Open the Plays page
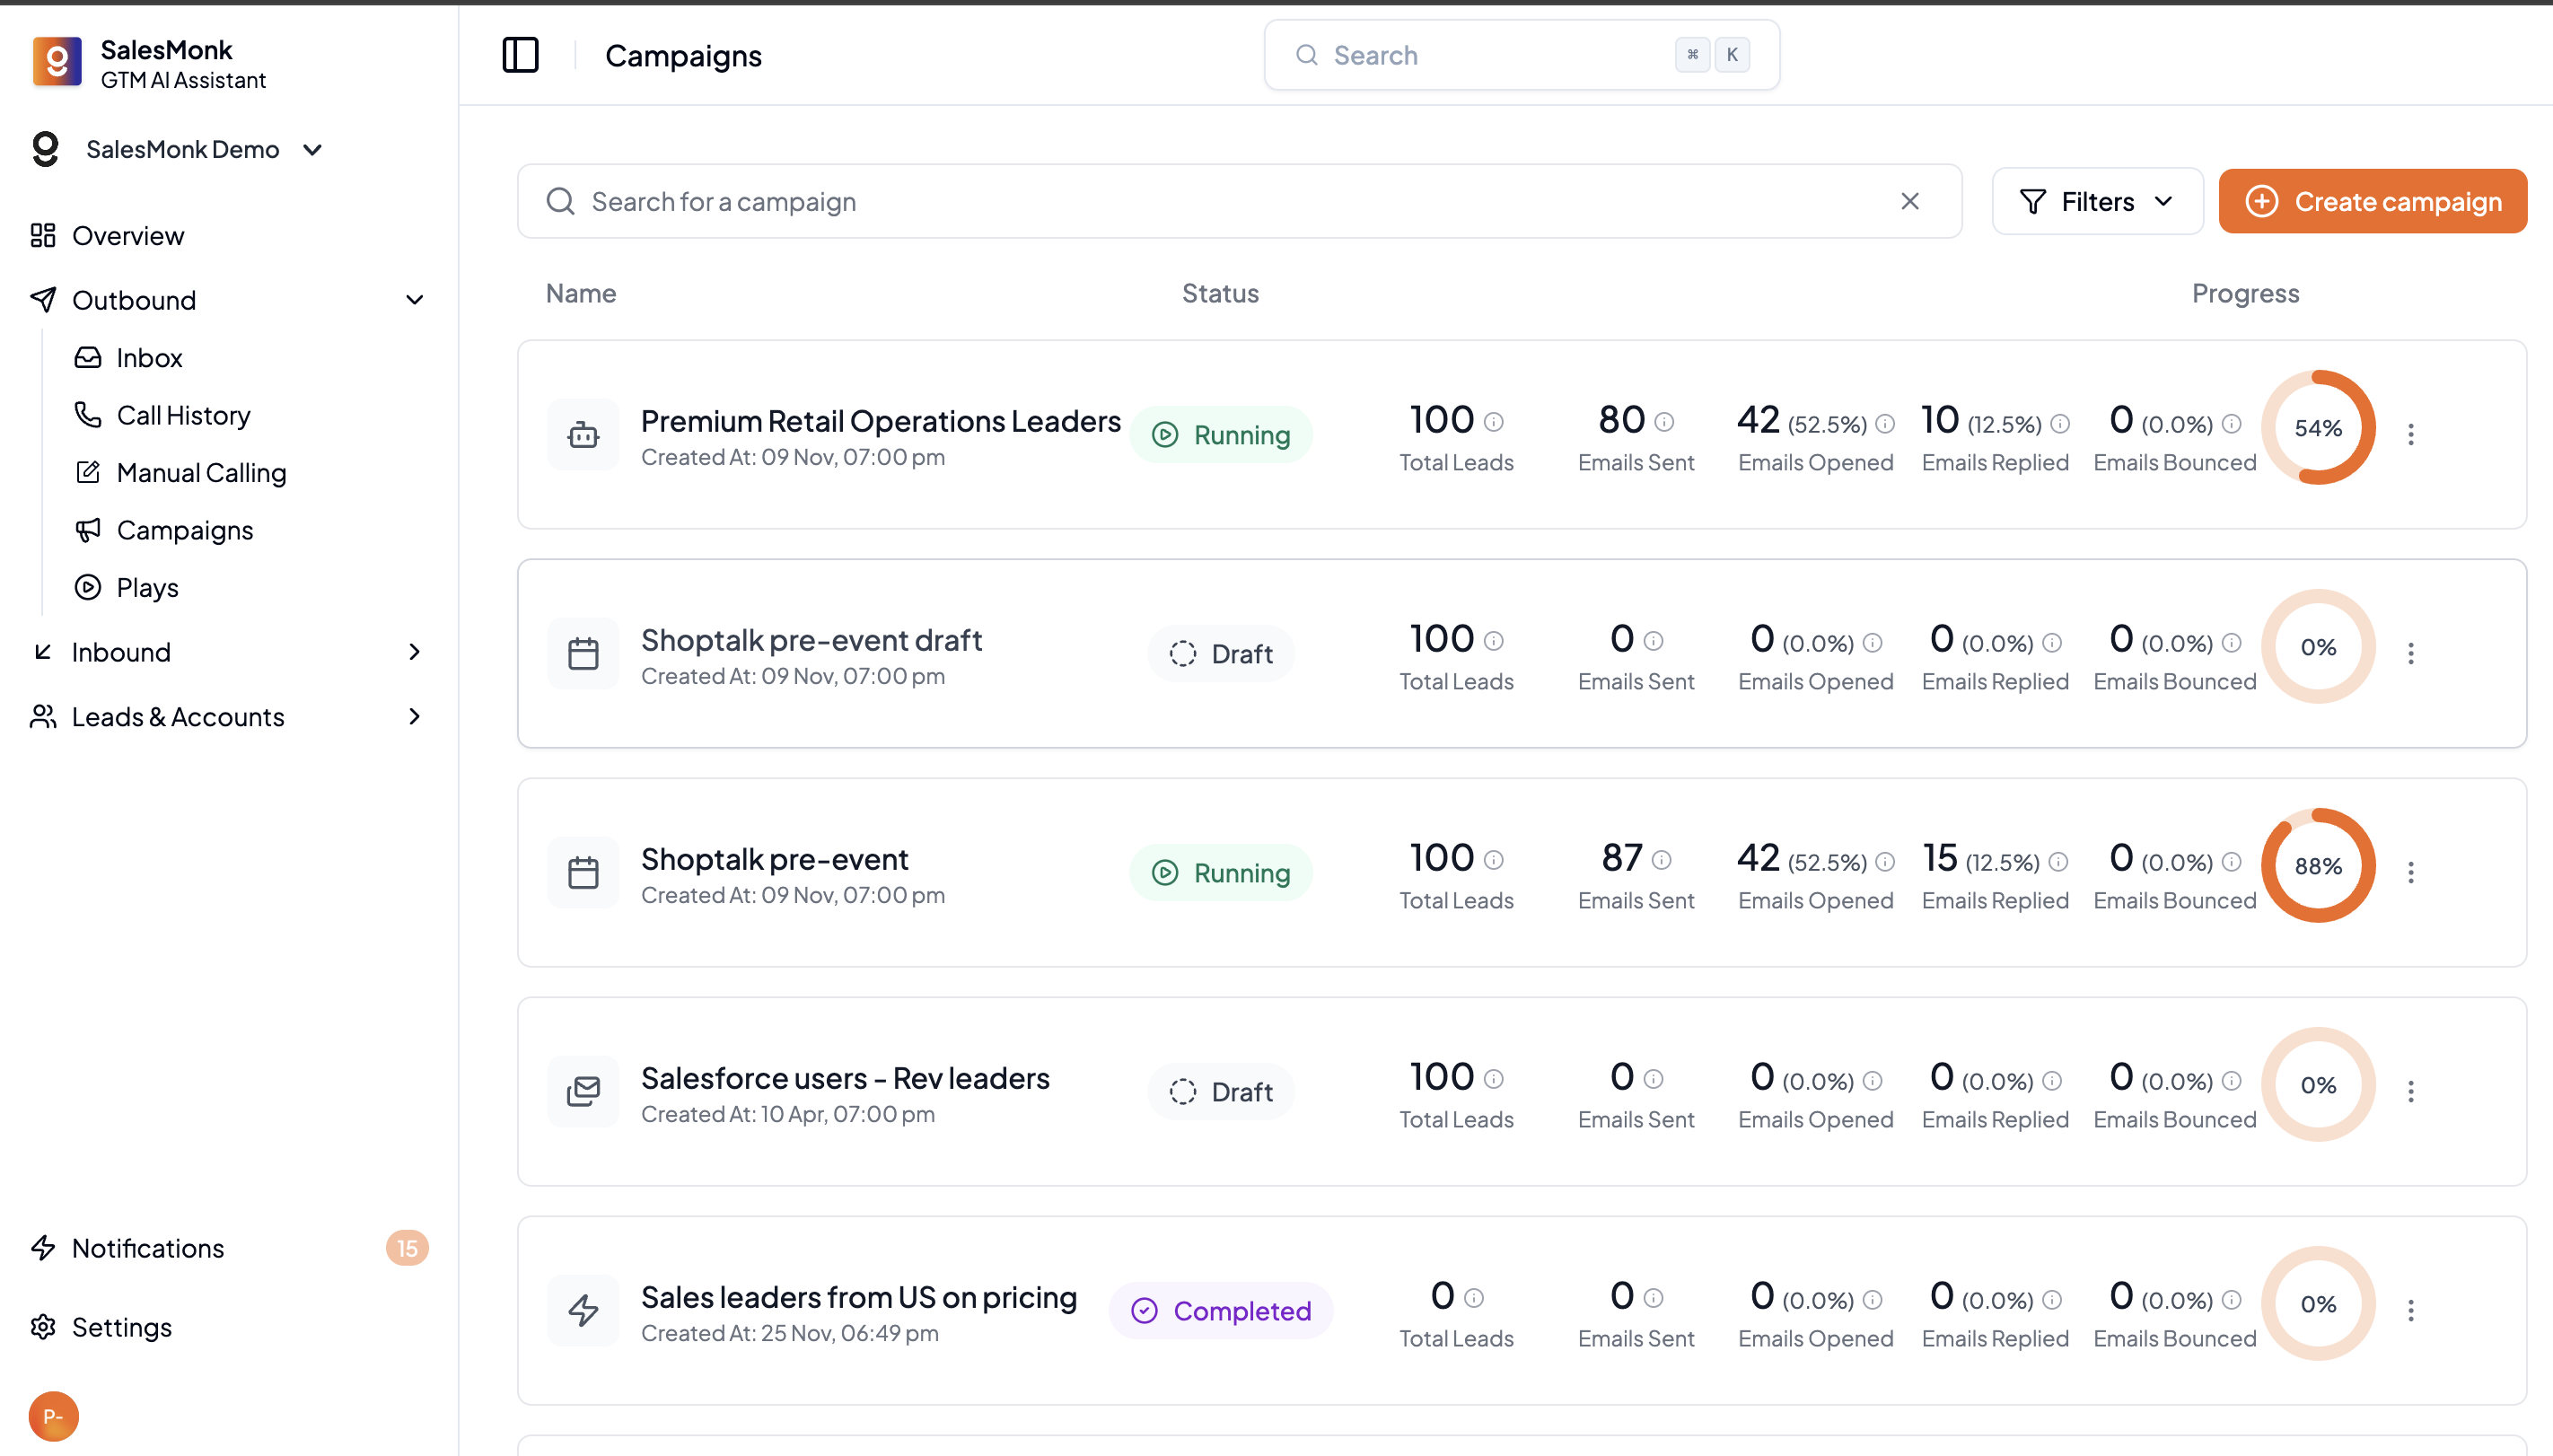This screenshot has width=2553, height=1456. [x=147, y=588]
